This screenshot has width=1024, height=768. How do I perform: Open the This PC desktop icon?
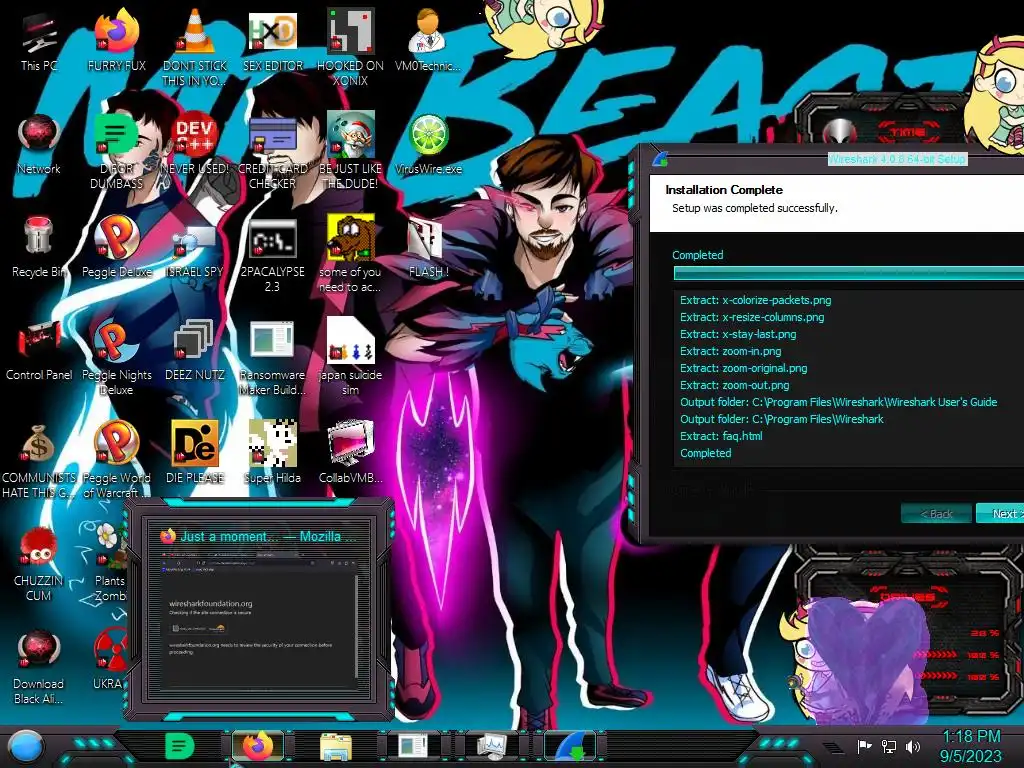(39, 42)
